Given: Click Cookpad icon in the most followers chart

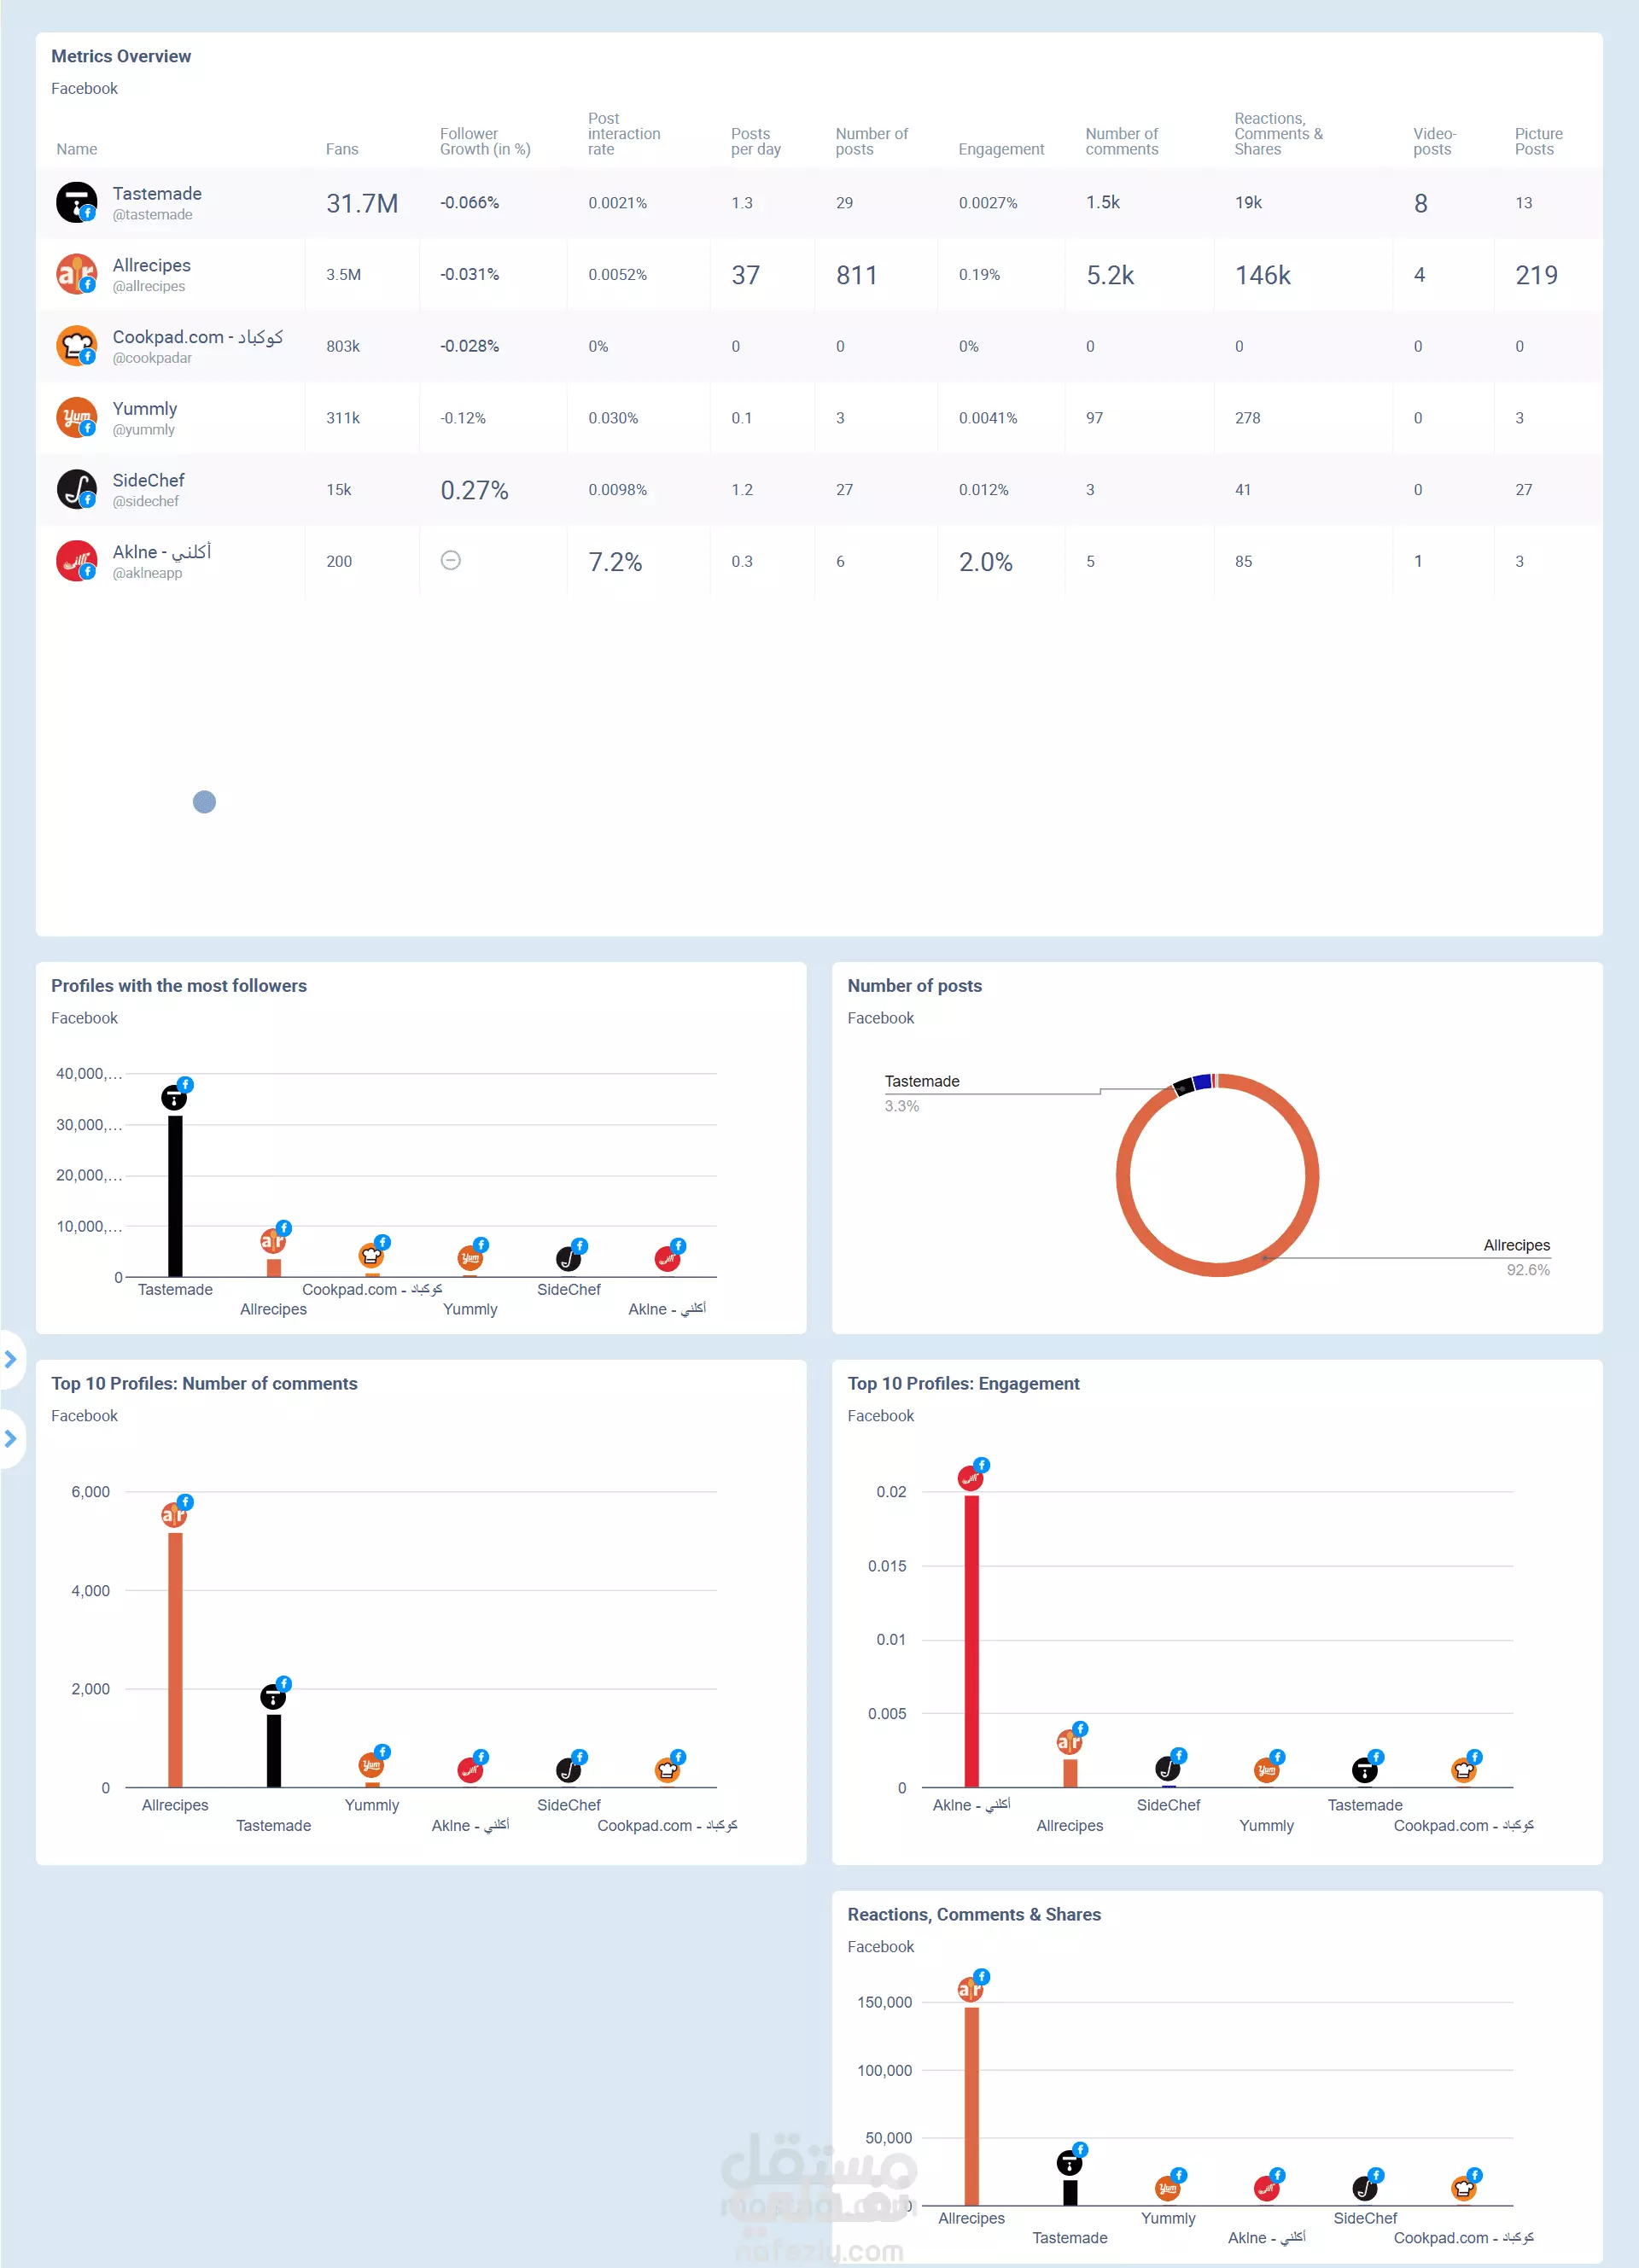Looking at the screenshot, I should coord(372,1254).
